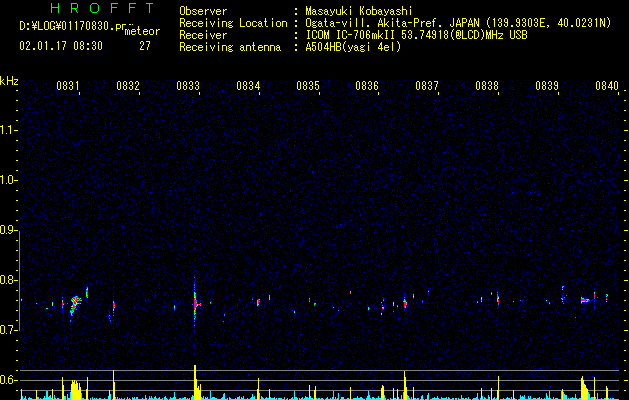This screenshot has height=400, width=629.
Task: Click the tallest yellow power spike at 0833
Action: (195, 381)
